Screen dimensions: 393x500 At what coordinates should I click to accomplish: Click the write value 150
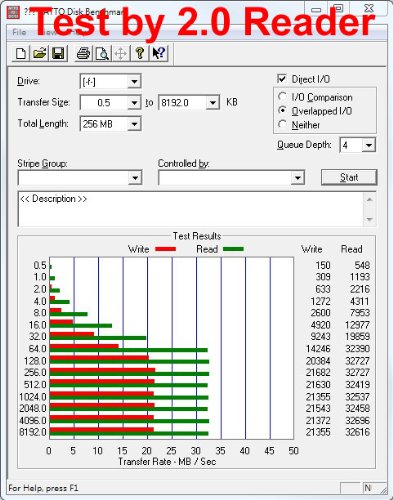(323, 265)
